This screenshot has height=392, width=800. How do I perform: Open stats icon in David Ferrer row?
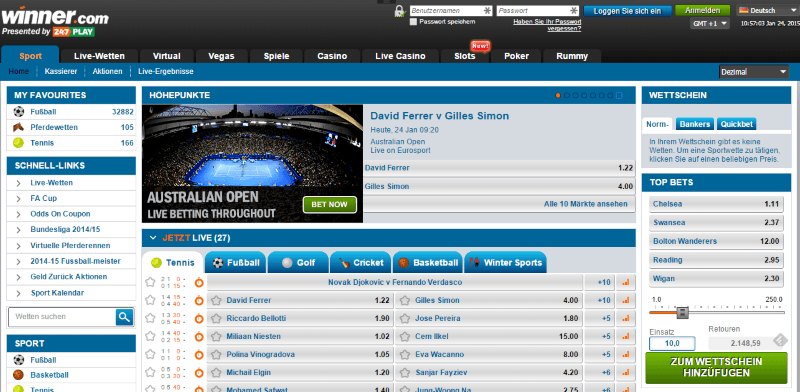(x=626, y=301)
